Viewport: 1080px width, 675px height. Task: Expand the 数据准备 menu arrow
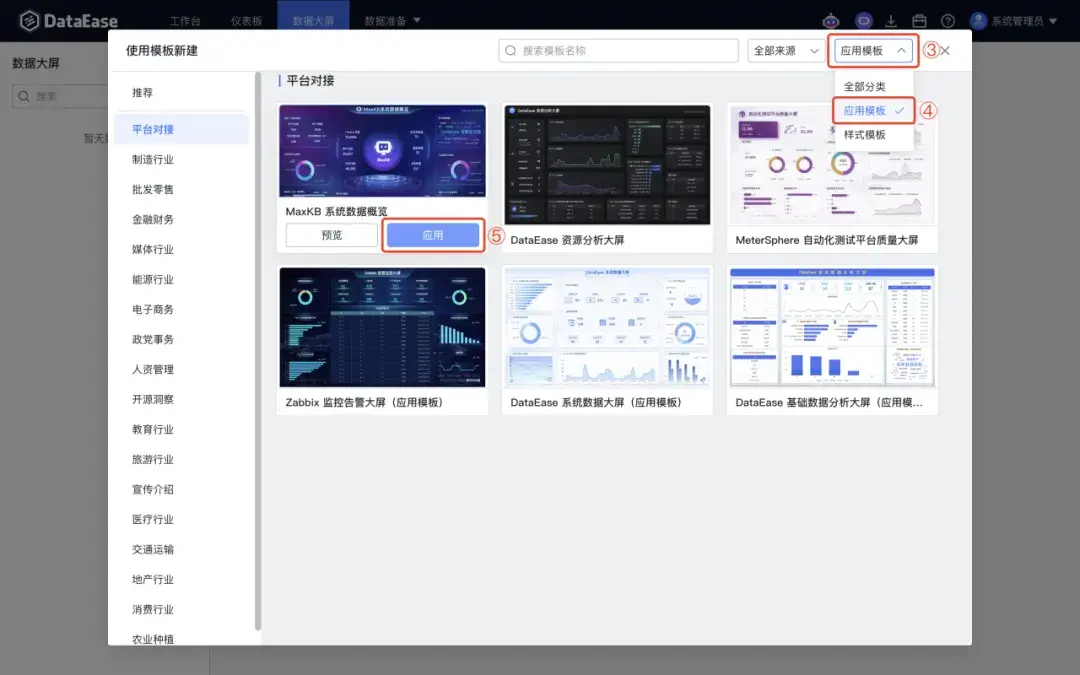(x=415, y=20)
